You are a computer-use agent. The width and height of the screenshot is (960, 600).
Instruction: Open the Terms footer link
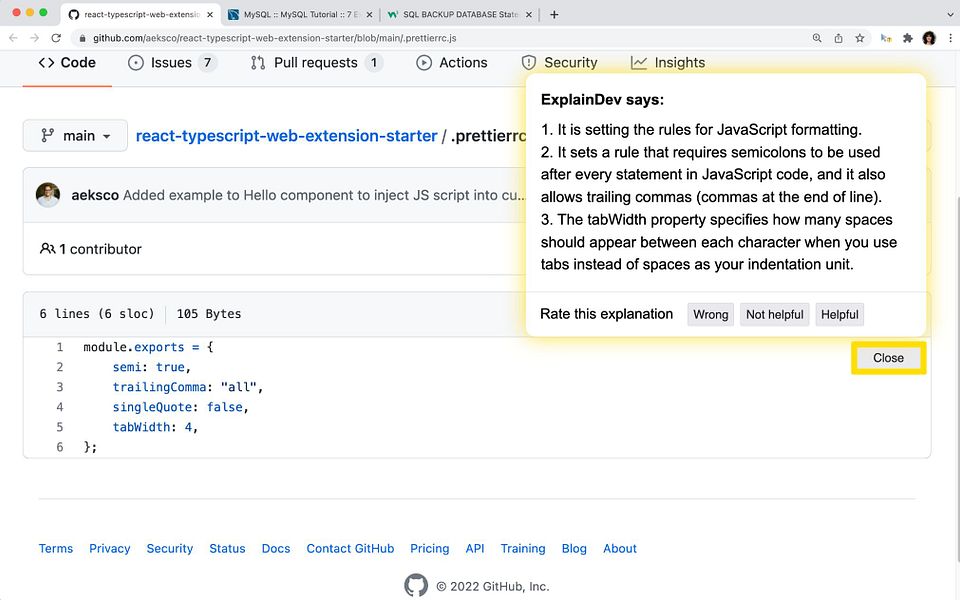[56, 549]
